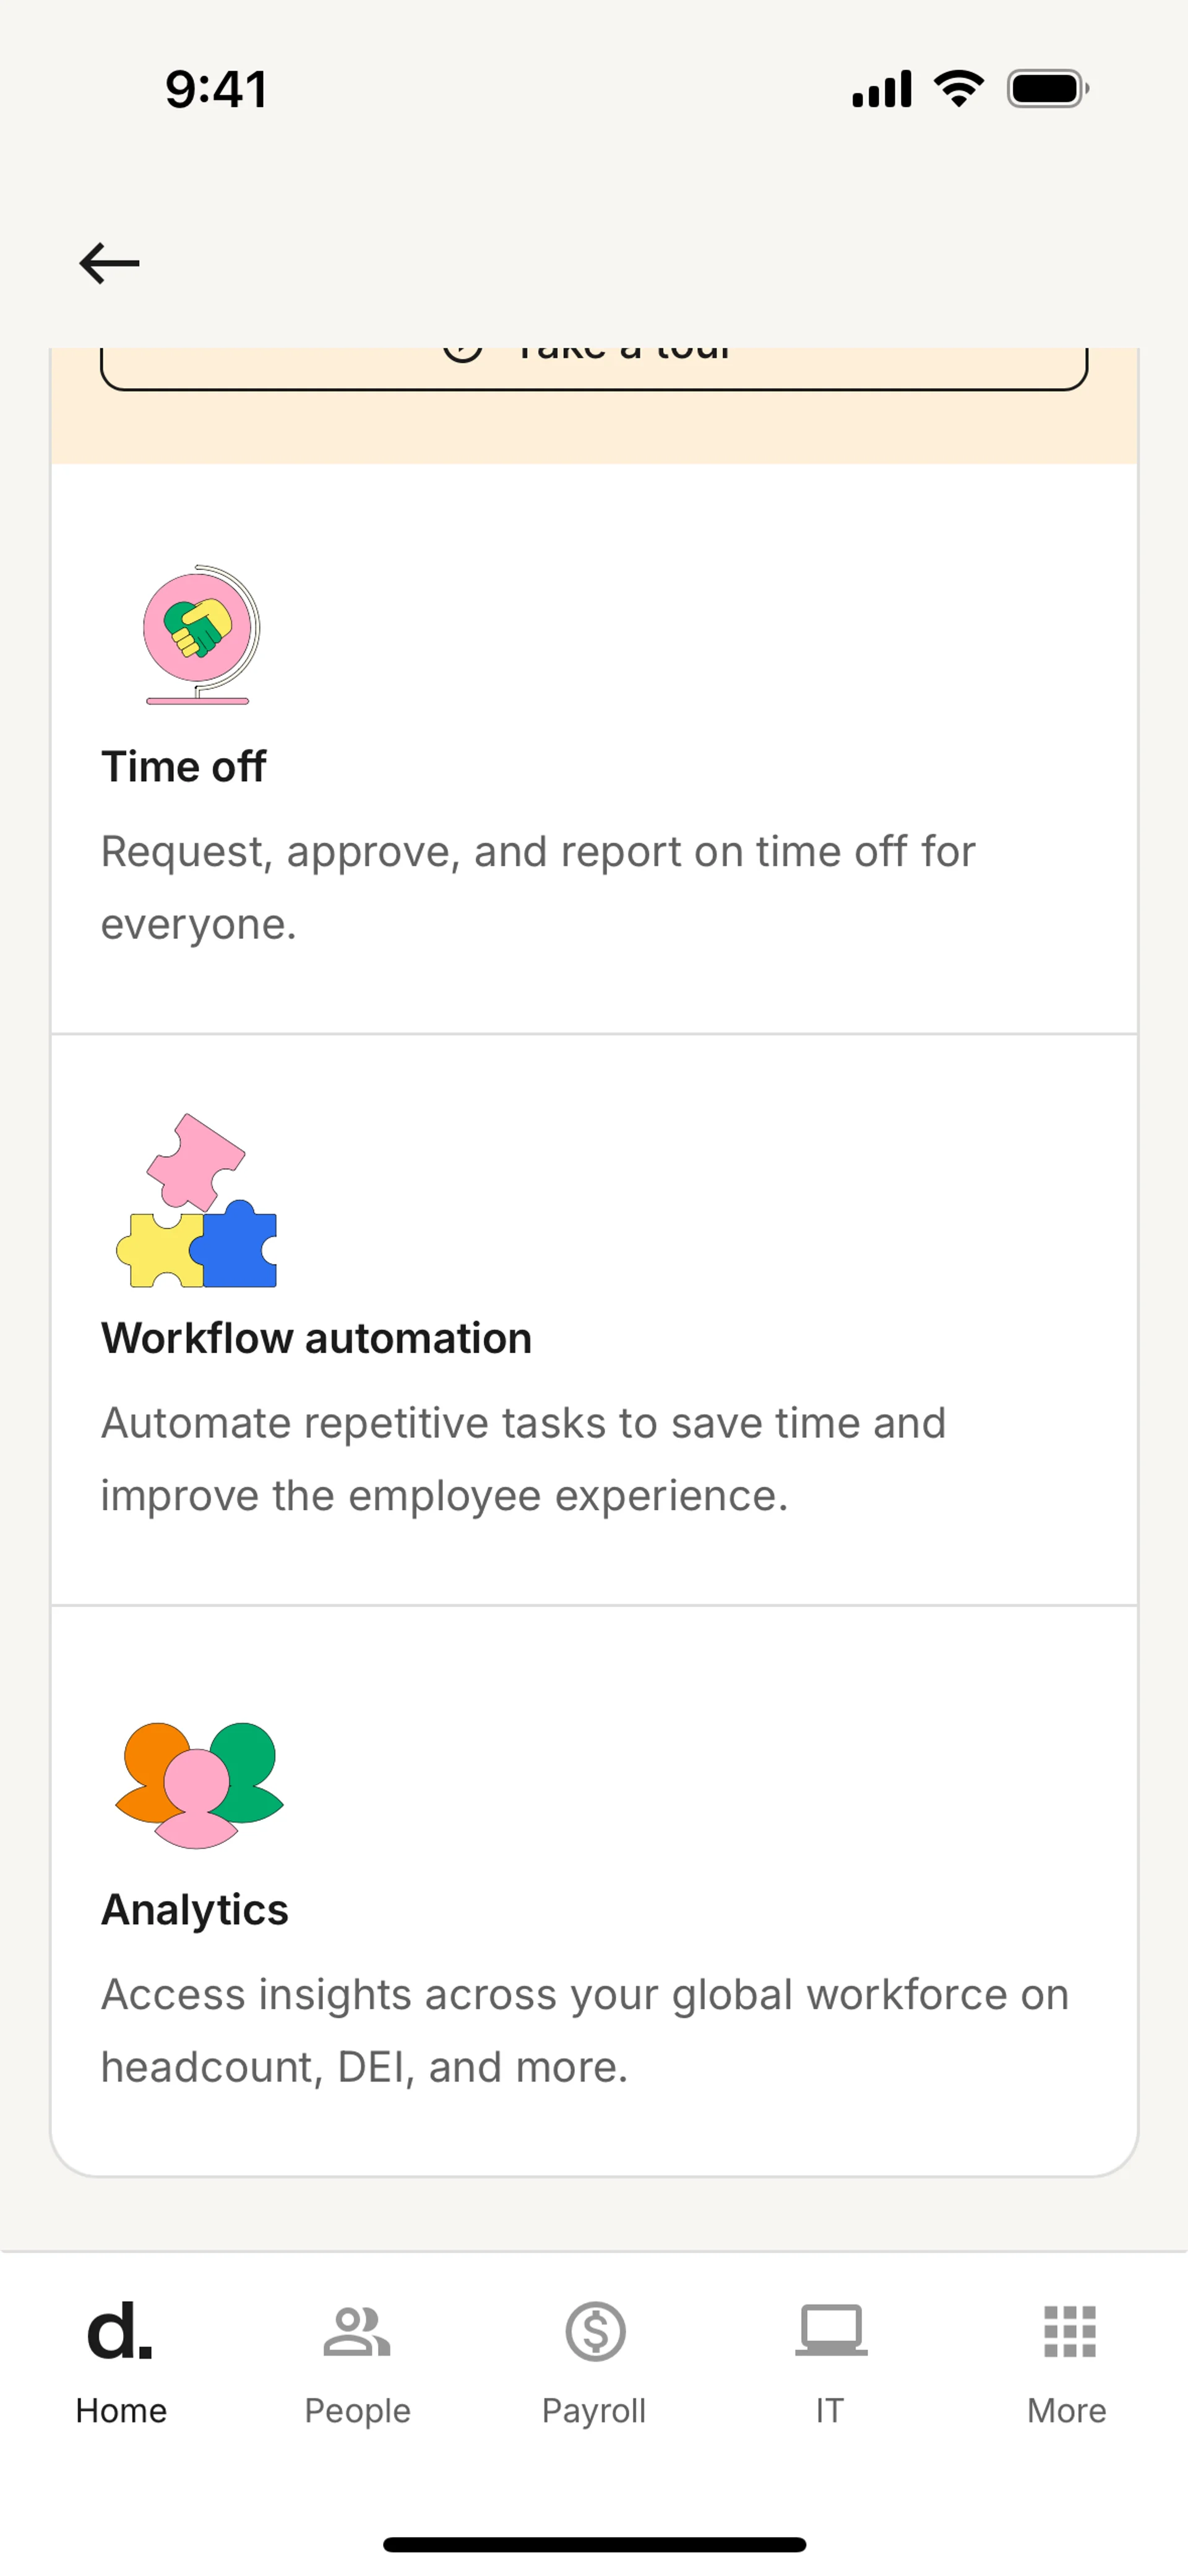Tap the battery status icon
1188x2576 pixels.
1047,89
